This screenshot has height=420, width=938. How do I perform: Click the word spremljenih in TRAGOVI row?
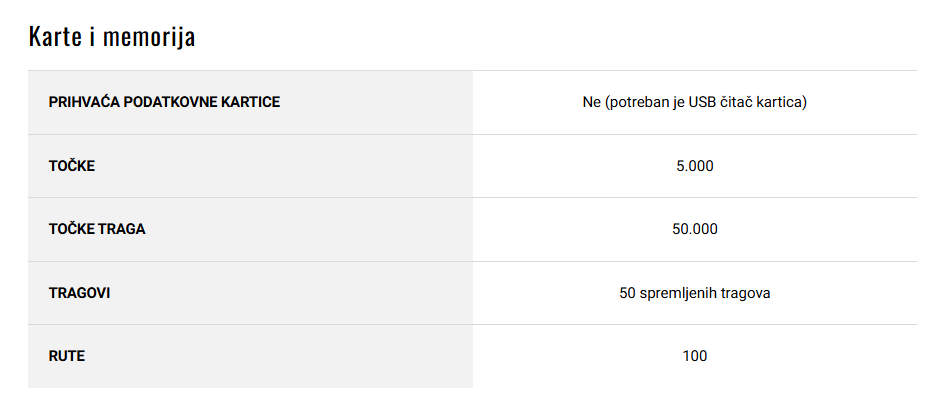point(677,294)
